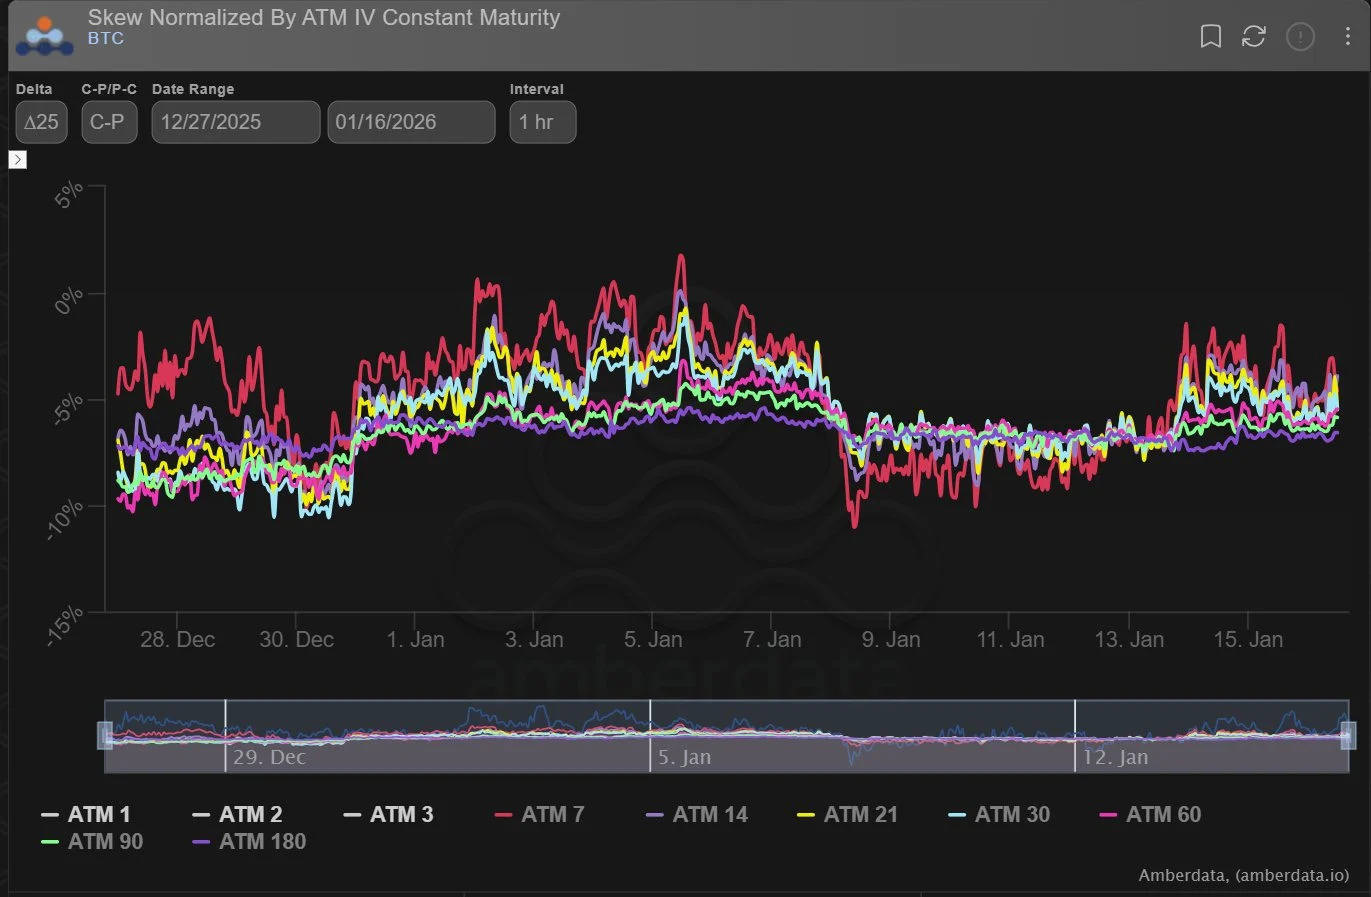The height and width of the screenshot is (897, 1371).
Task: Click the 28. Dec x-axis label
Action: pyautogui.click(x=177, y=640)
